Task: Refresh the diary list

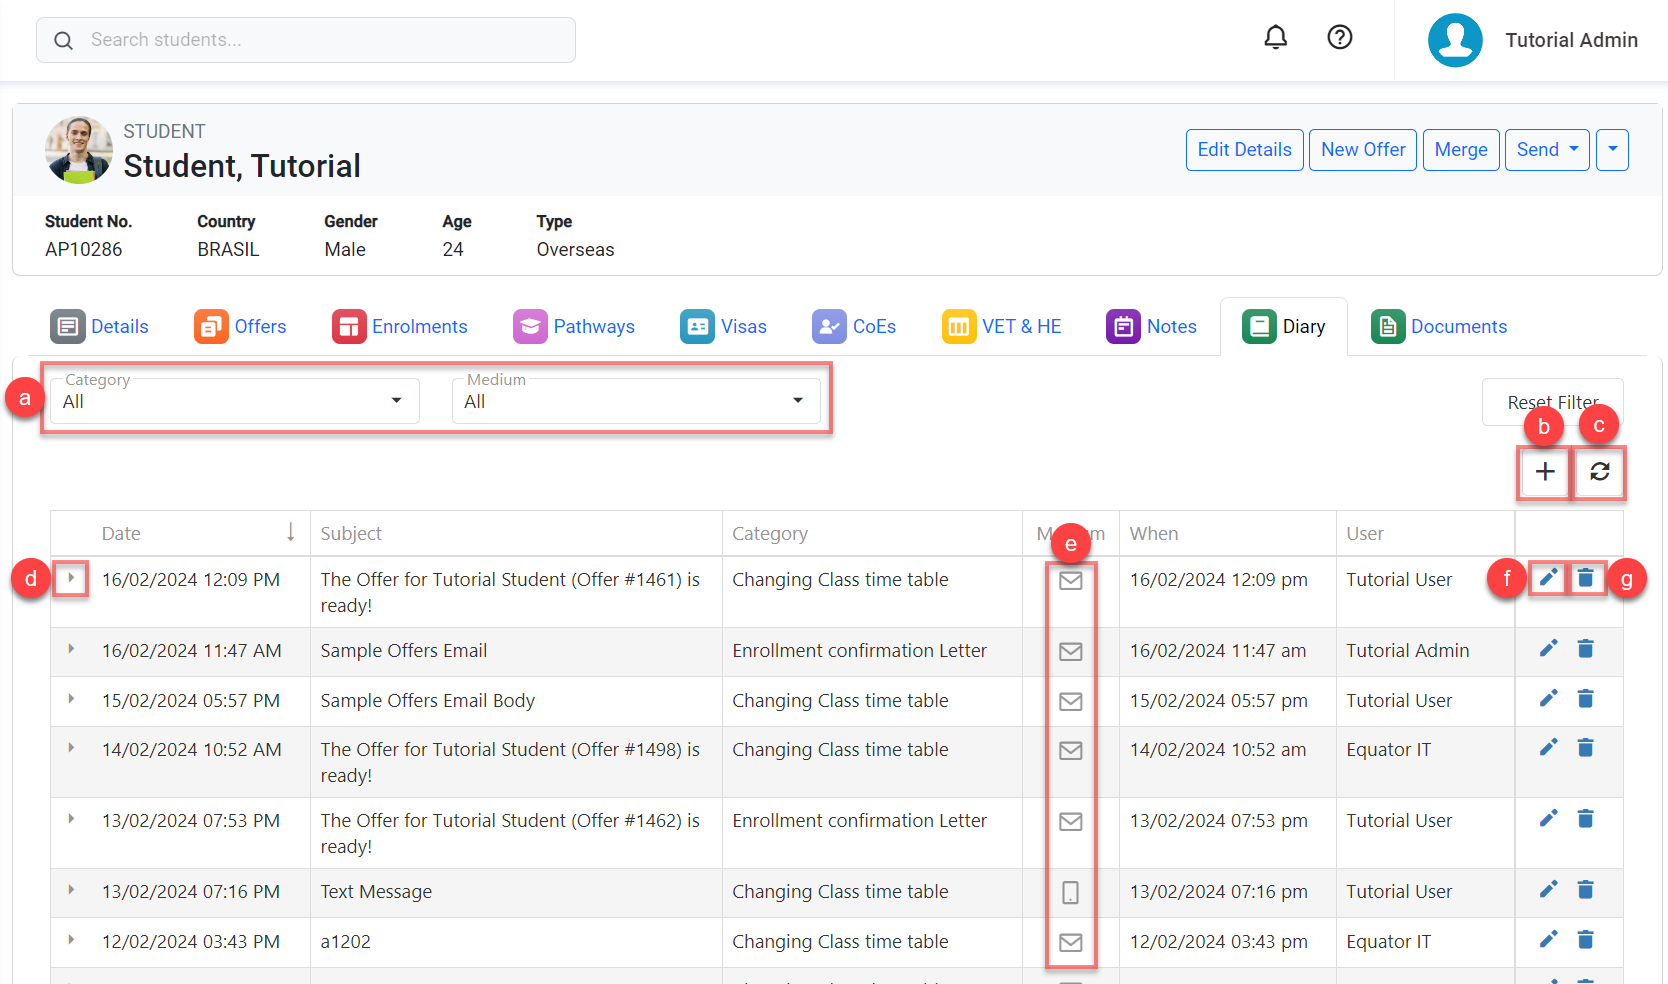Action: coord(1599,472)
